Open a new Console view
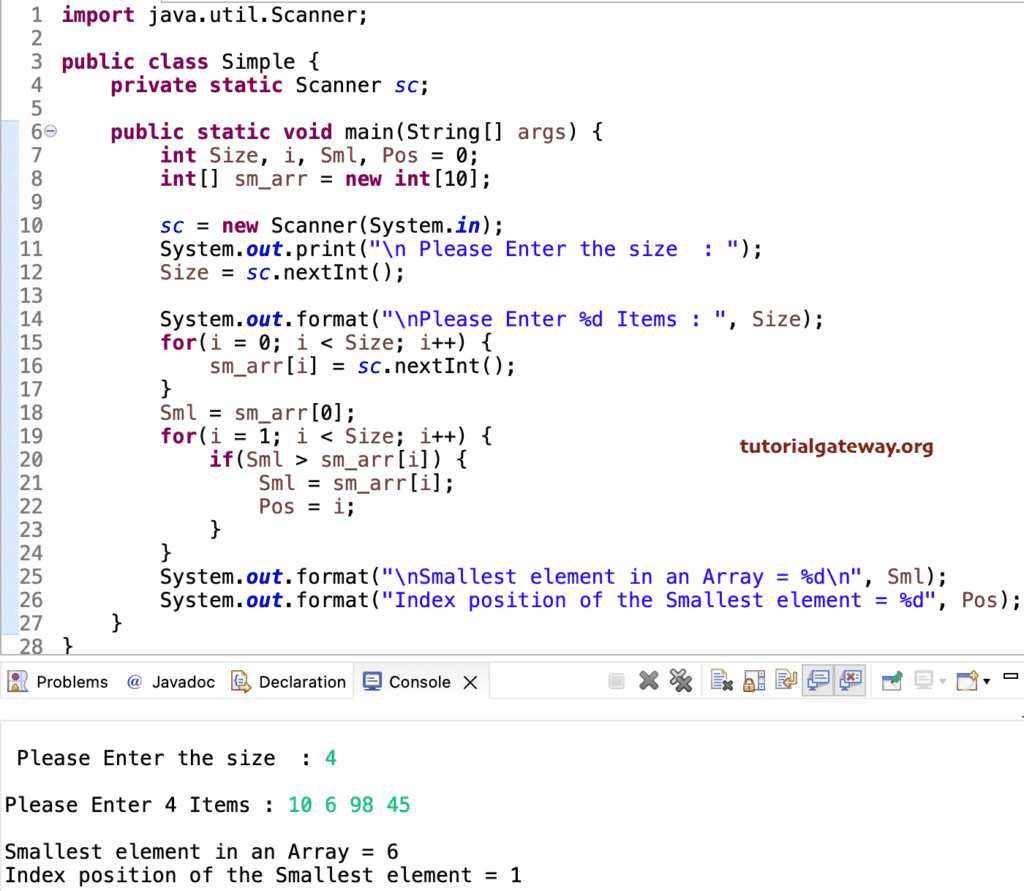The image size is (1024, 891). pyautogui.click(x=967, y=679)
